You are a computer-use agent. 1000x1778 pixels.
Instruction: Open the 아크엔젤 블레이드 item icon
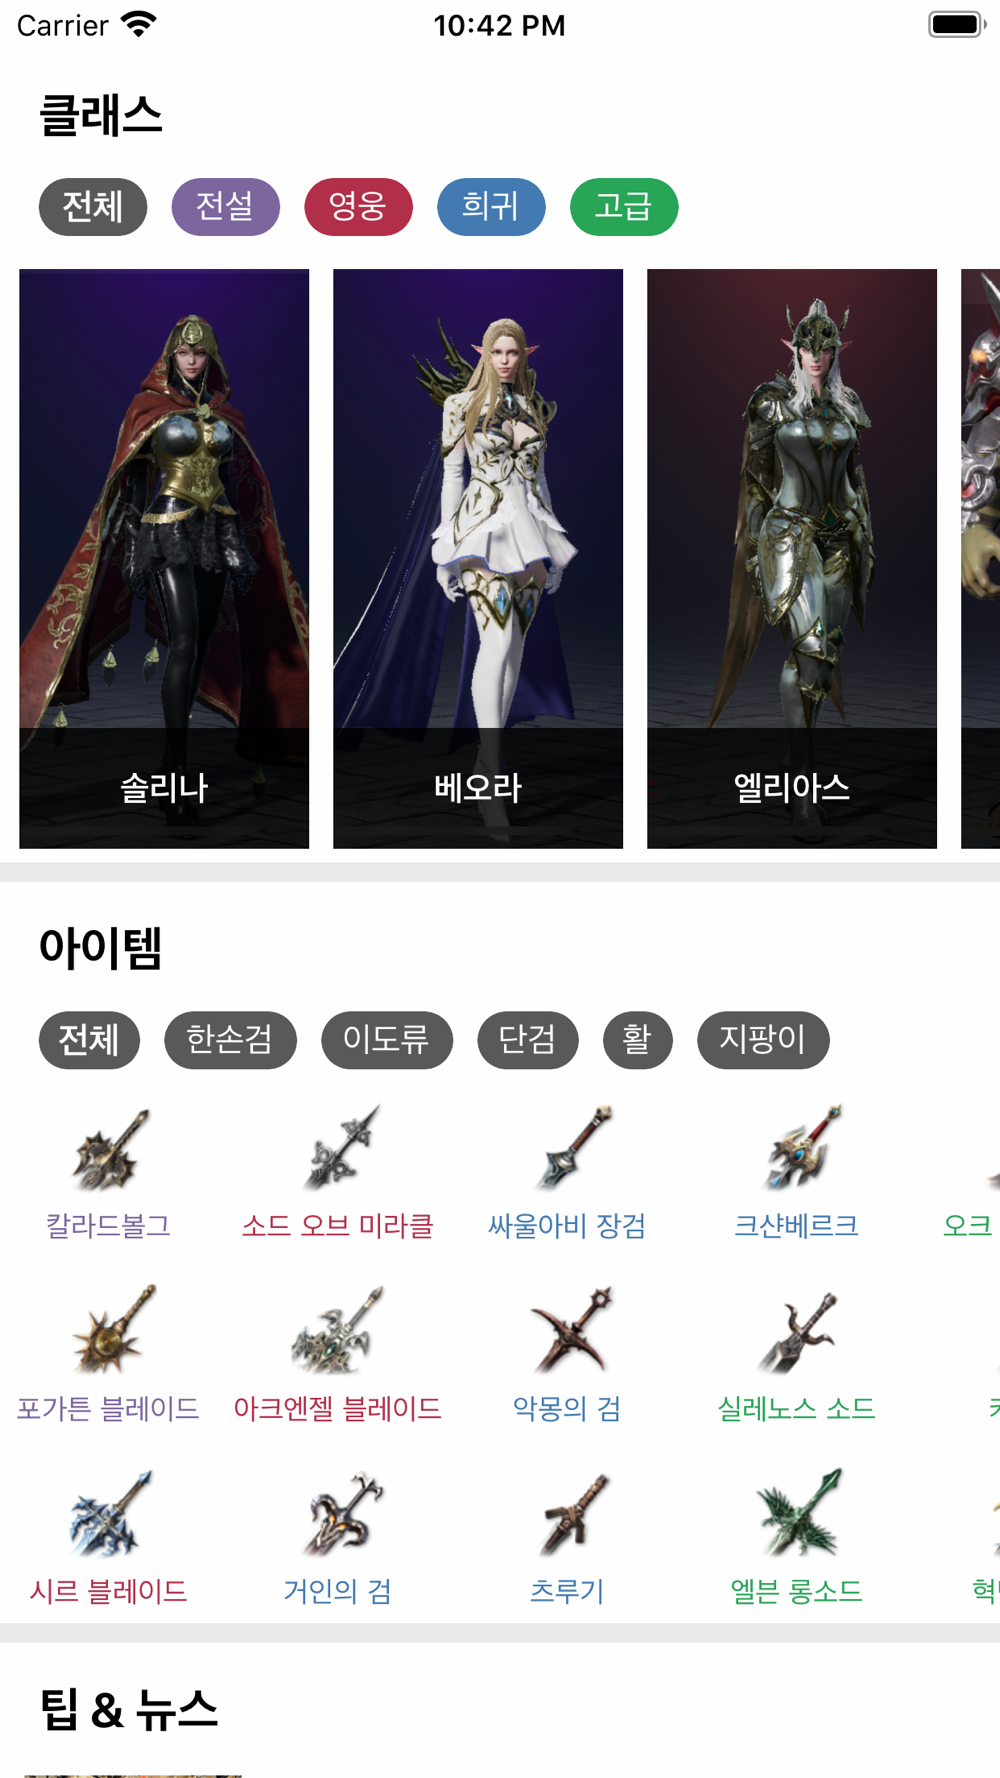click(338, 1331)
